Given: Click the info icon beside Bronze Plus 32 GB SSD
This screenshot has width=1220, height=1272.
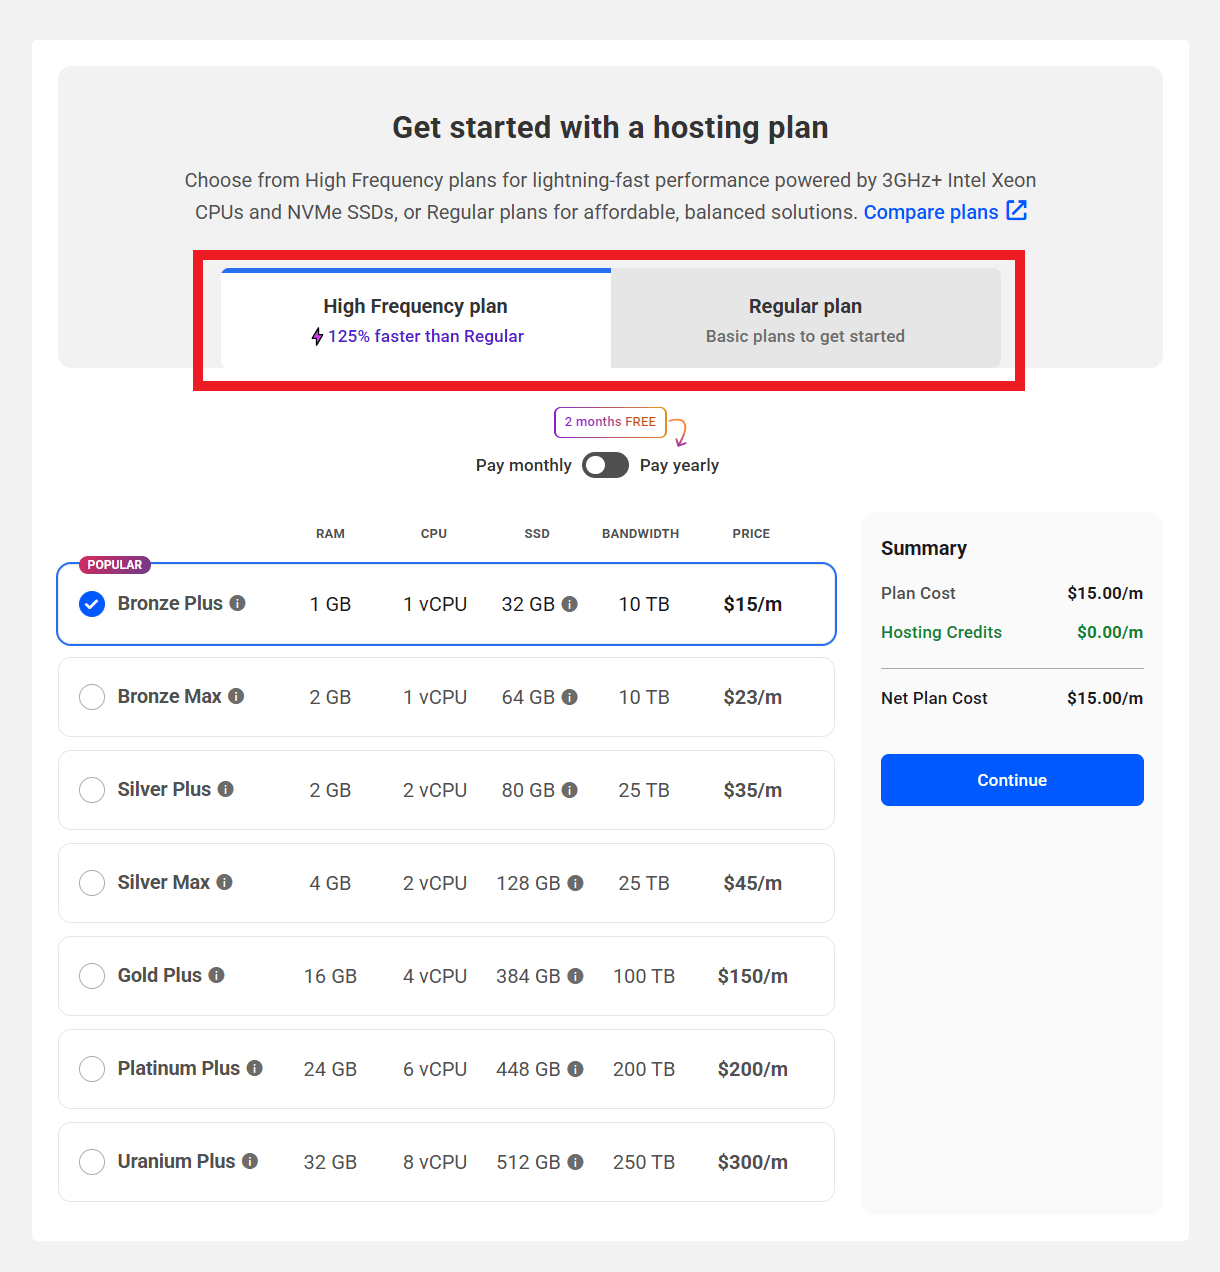Looking at the screenshot, I should point(569,604).
